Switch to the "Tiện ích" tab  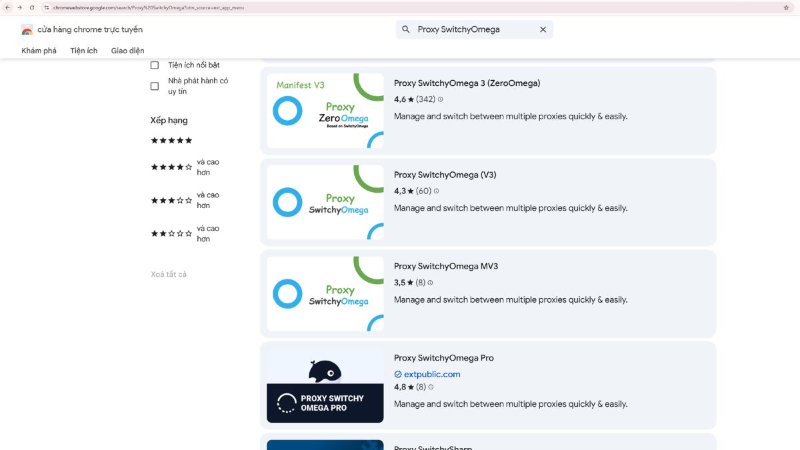click(84, 51)
